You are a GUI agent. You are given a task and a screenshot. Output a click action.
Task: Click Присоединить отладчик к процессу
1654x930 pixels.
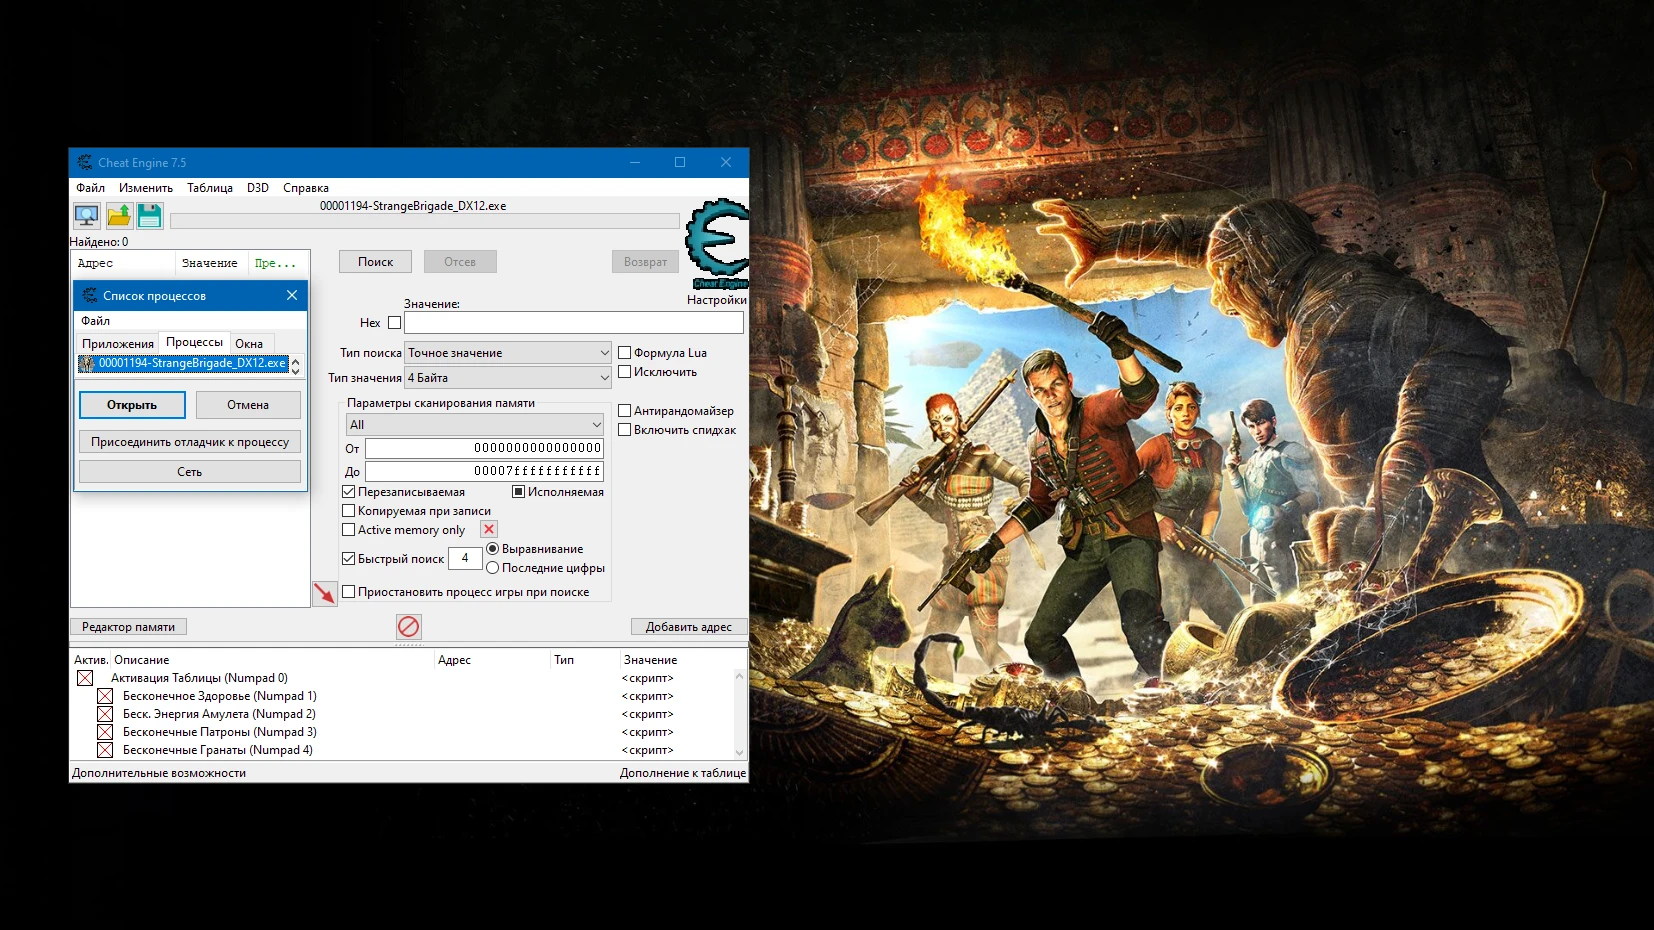(x=189, y=441)
